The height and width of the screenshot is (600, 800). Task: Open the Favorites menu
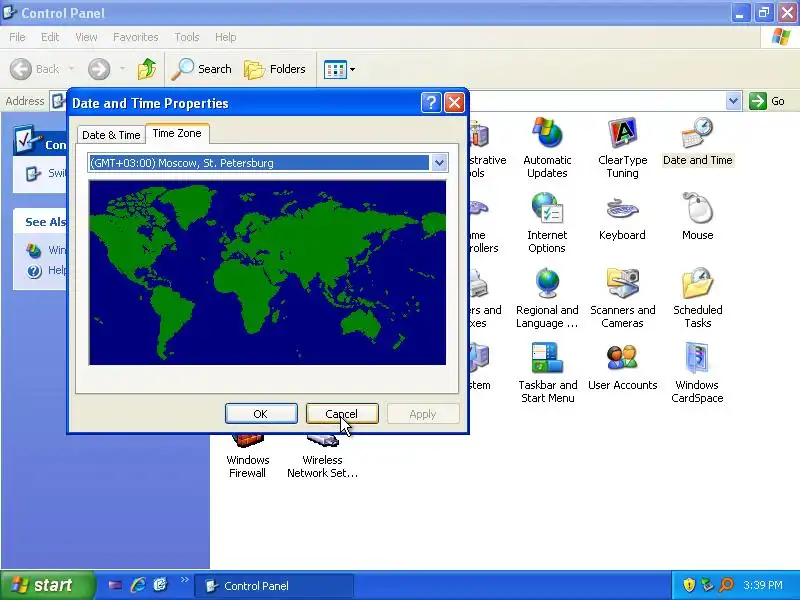click(136, 37)
